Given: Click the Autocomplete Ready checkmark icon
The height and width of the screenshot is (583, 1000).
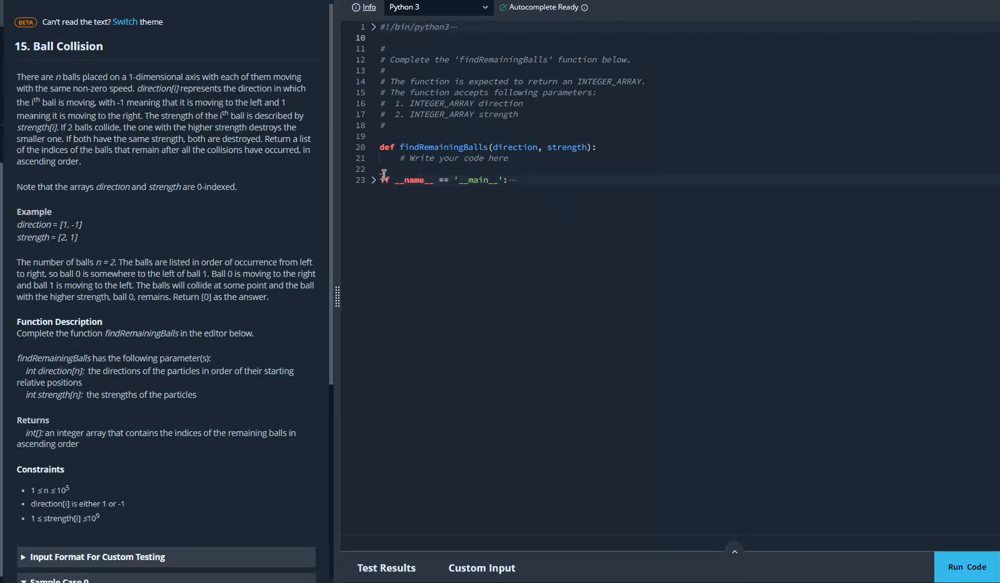Looking at the screenshot, I should pyautogui.click(x=503, y=7).
